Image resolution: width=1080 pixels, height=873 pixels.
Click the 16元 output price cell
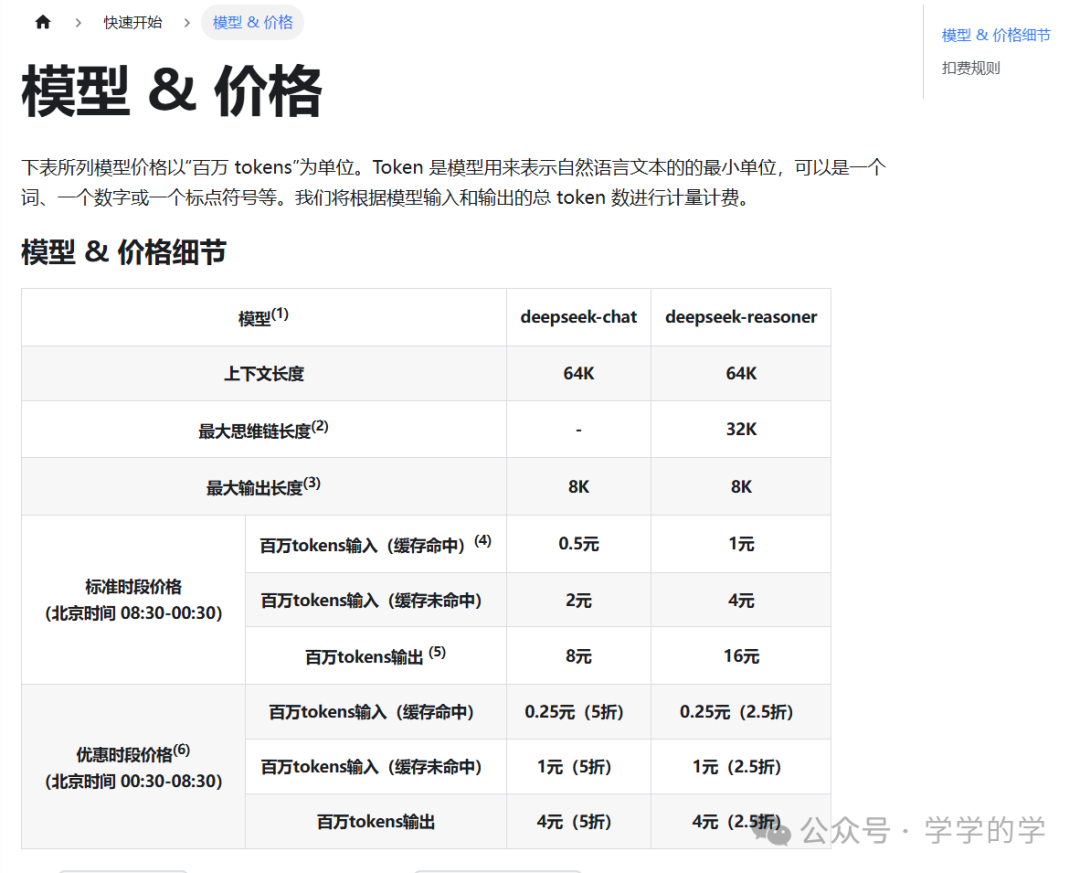tap(741, 656)
